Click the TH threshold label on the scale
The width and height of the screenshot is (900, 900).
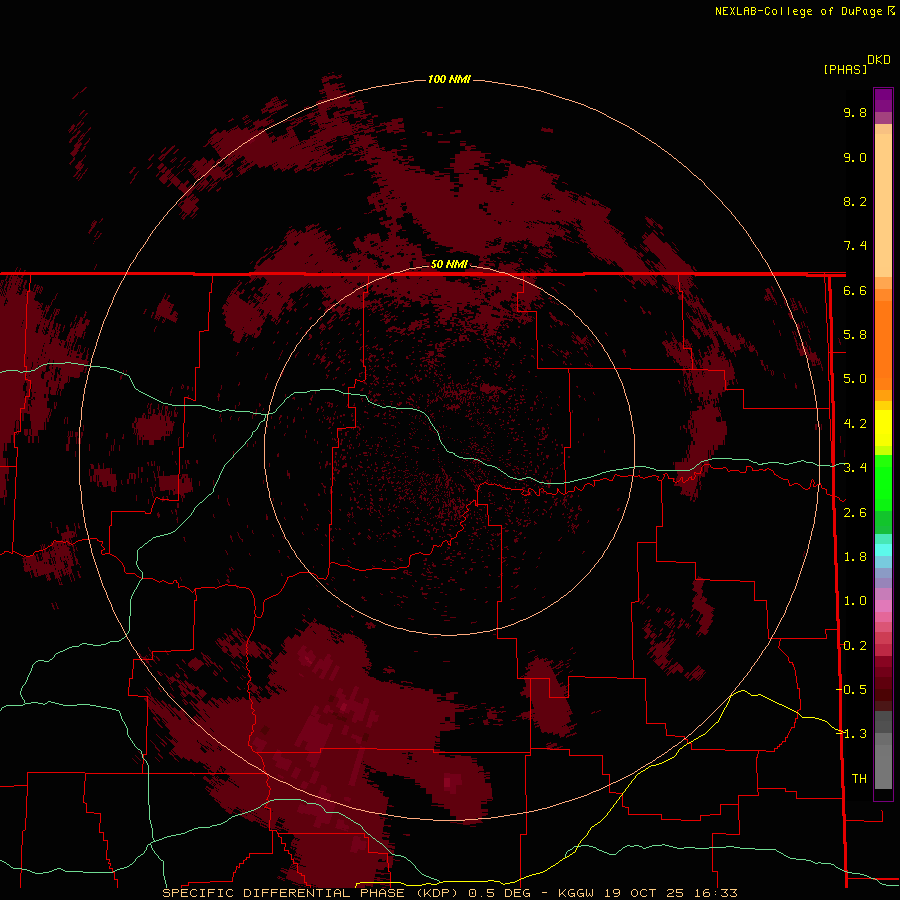click(859, 778)
